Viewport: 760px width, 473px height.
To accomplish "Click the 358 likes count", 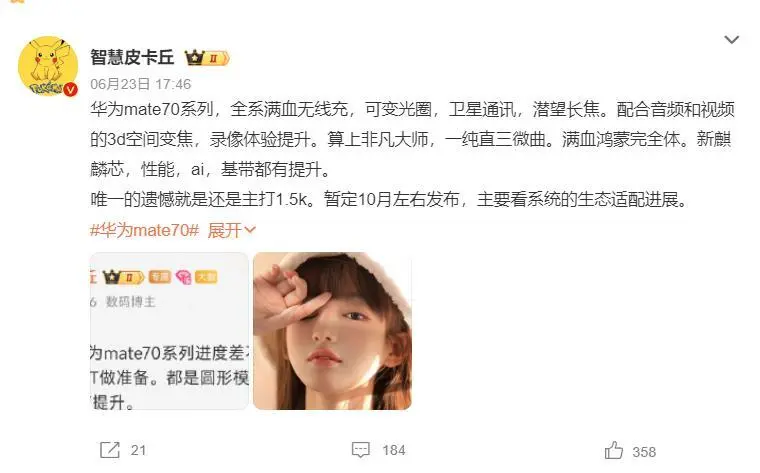I will (x=644, y=452).
